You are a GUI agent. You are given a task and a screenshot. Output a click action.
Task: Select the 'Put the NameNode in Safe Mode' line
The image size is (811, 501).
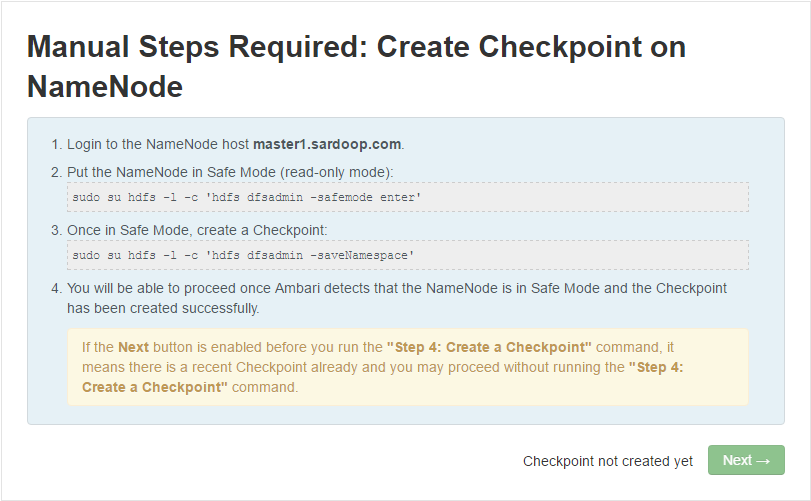pyautogui.click(x=230, y=172)
